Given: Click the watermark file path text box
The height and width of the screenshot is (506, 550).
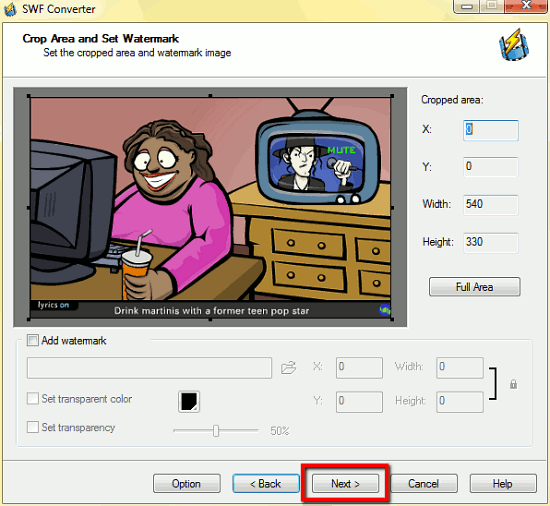Looking at the screenshot, I should coord(149,368).
